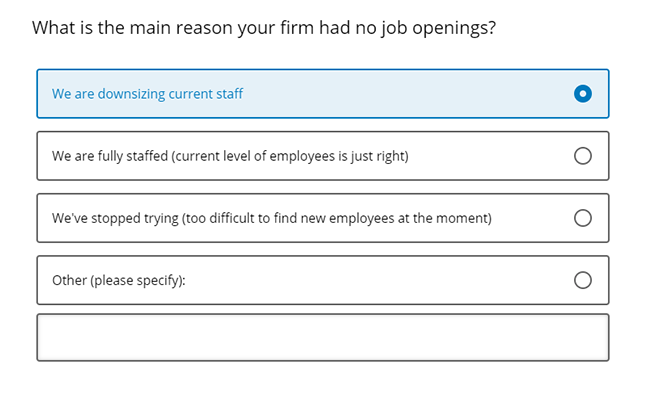Click the word 'downsizing' in the selected option
650x398 pixels.
[x=131, y=94]
